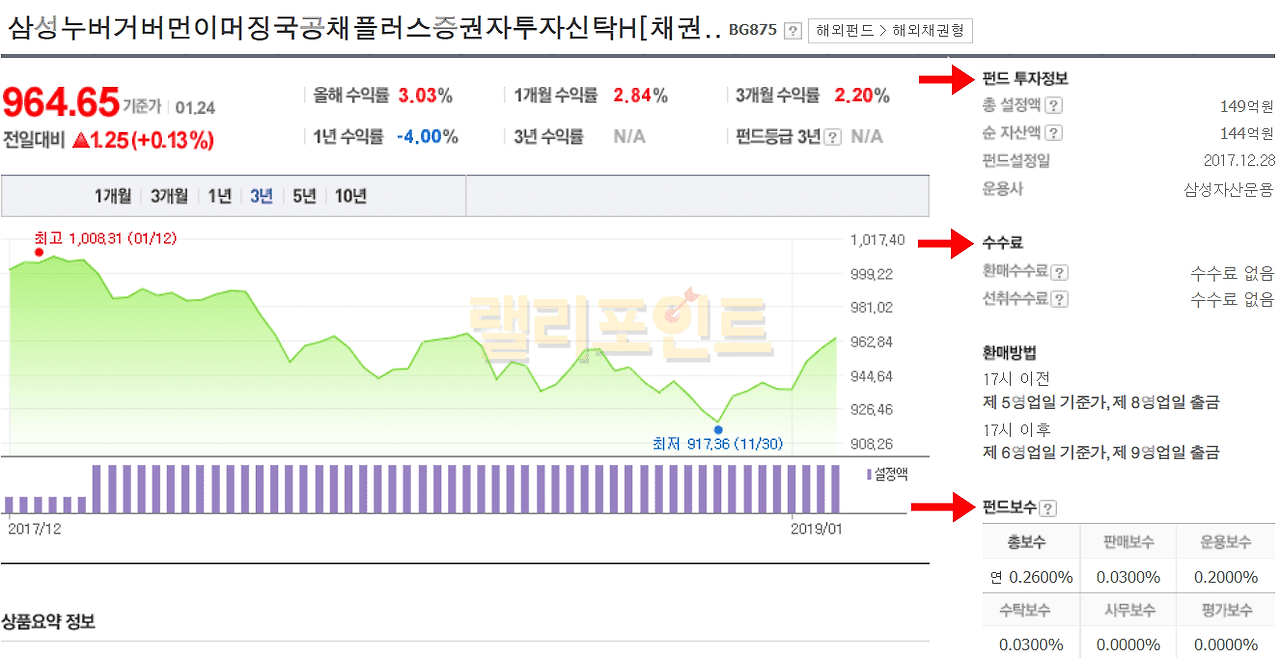The width and height of the screenshot is (1280, 658).
Task: Click the purple 설정액 legend marker
Action: (869, 474)
